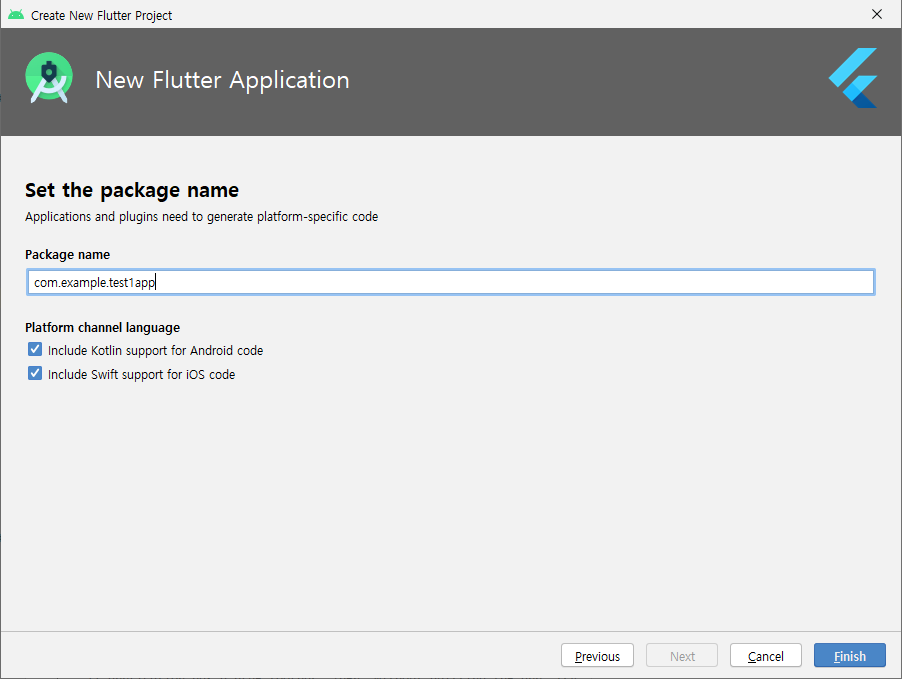Click the 'Set the package name' heading
The width and height of the screenshot is (902, 679).
pos(132,190)
